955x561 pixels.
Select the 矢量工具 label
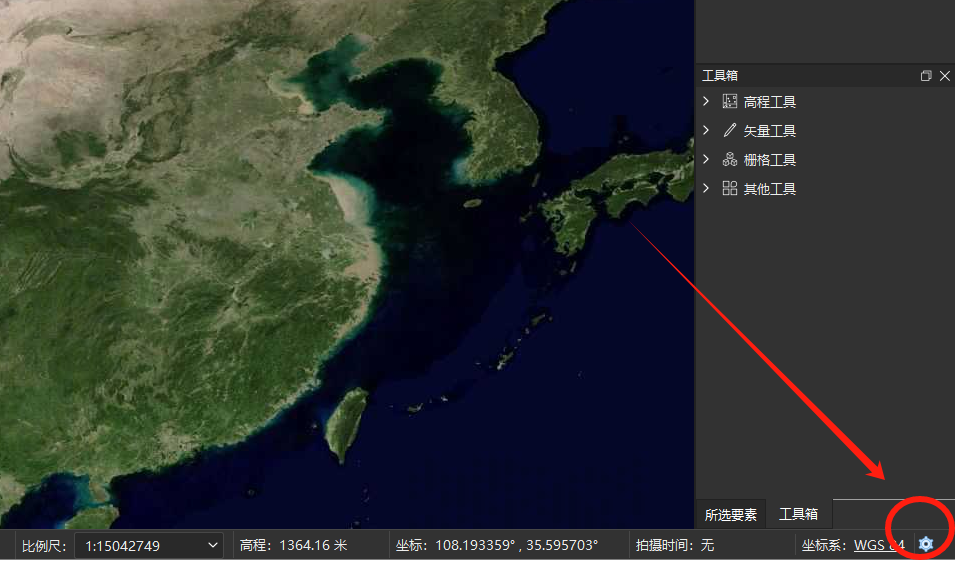tap(770, 131)
